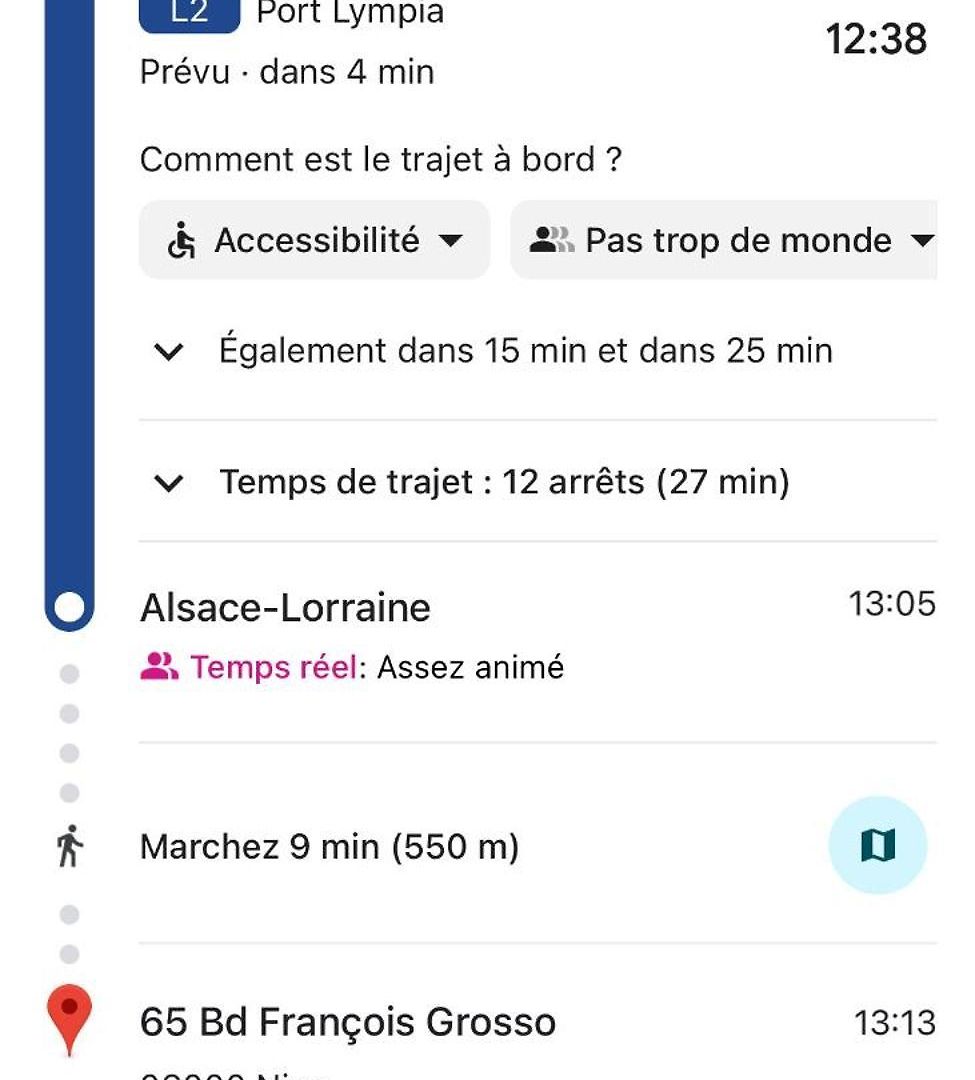Select the Alsace-Lorraine stop
The width and height of the screenshot is (975, 1080).
coord(285,608)
